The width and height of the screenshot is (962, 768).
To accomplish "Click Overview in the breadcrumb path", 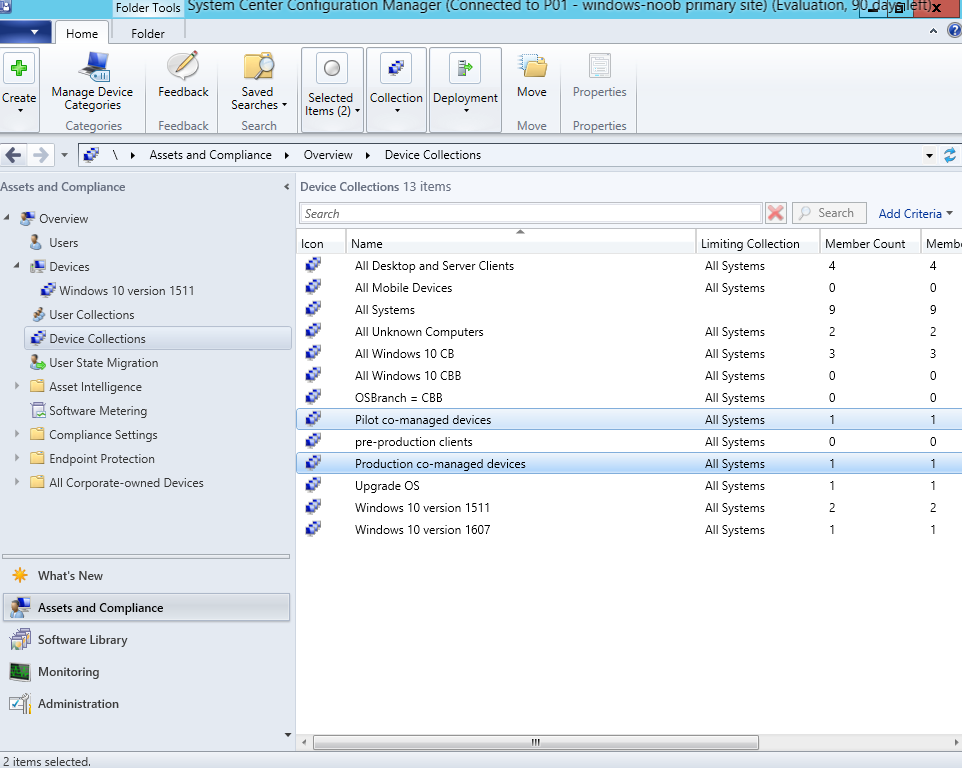I will [328, 155].
